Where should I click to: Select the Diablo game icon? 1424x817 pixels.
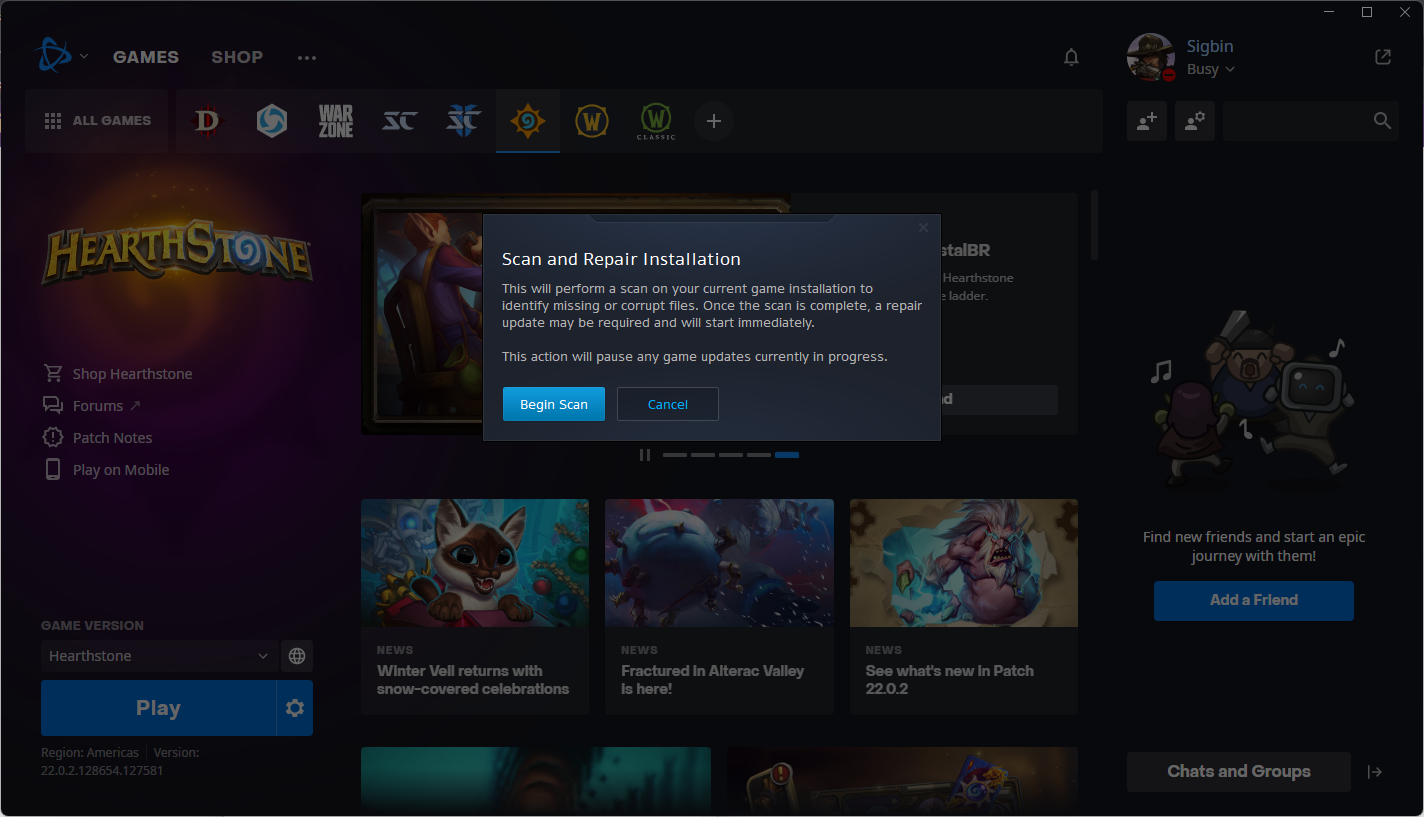pos(207,121)
